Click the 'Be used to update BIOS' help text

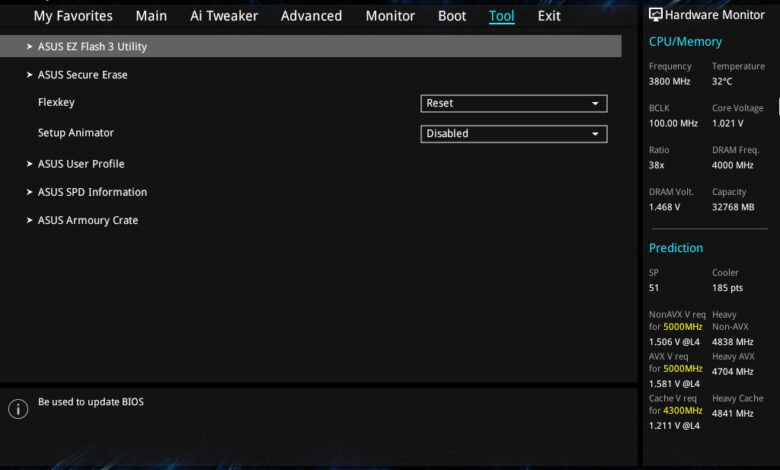tap(91, 402)
